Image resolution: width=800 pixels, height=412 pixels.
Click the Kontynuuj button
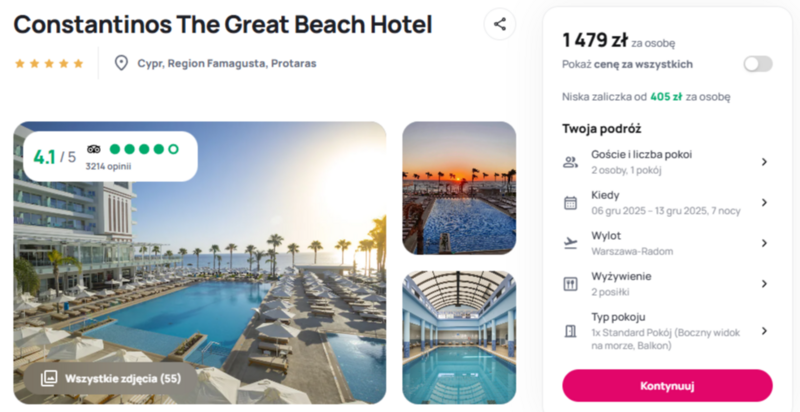(x=667, y=385)
